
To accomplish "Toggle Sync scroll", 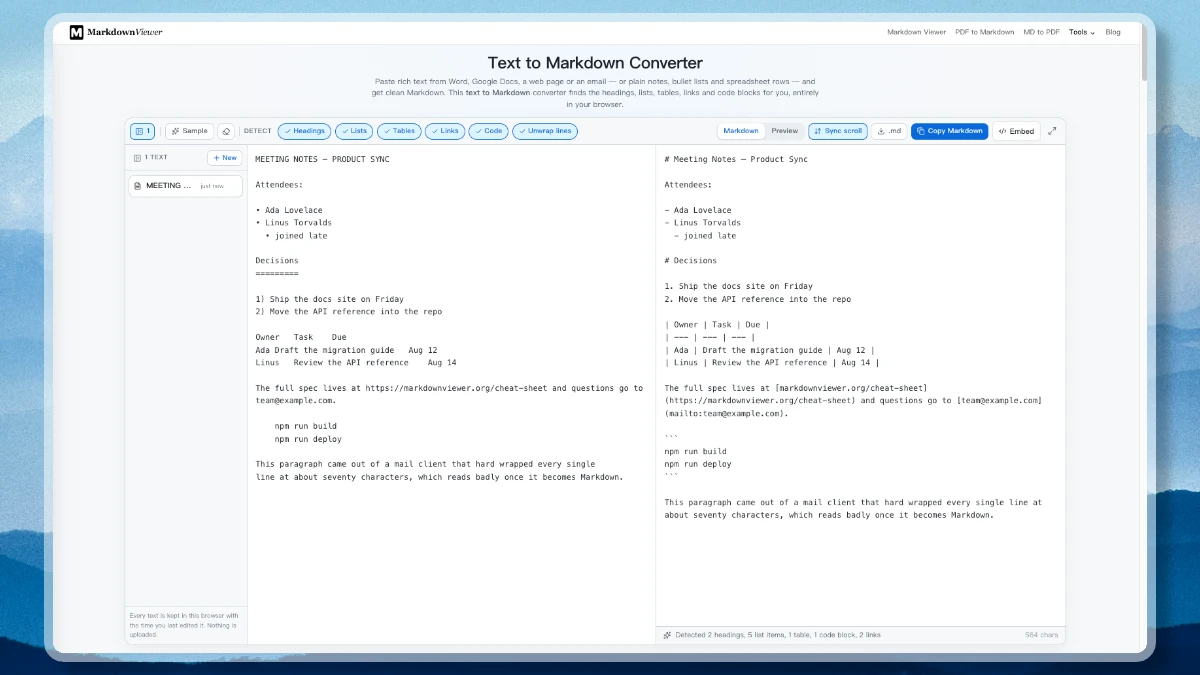I will (838, 131).
